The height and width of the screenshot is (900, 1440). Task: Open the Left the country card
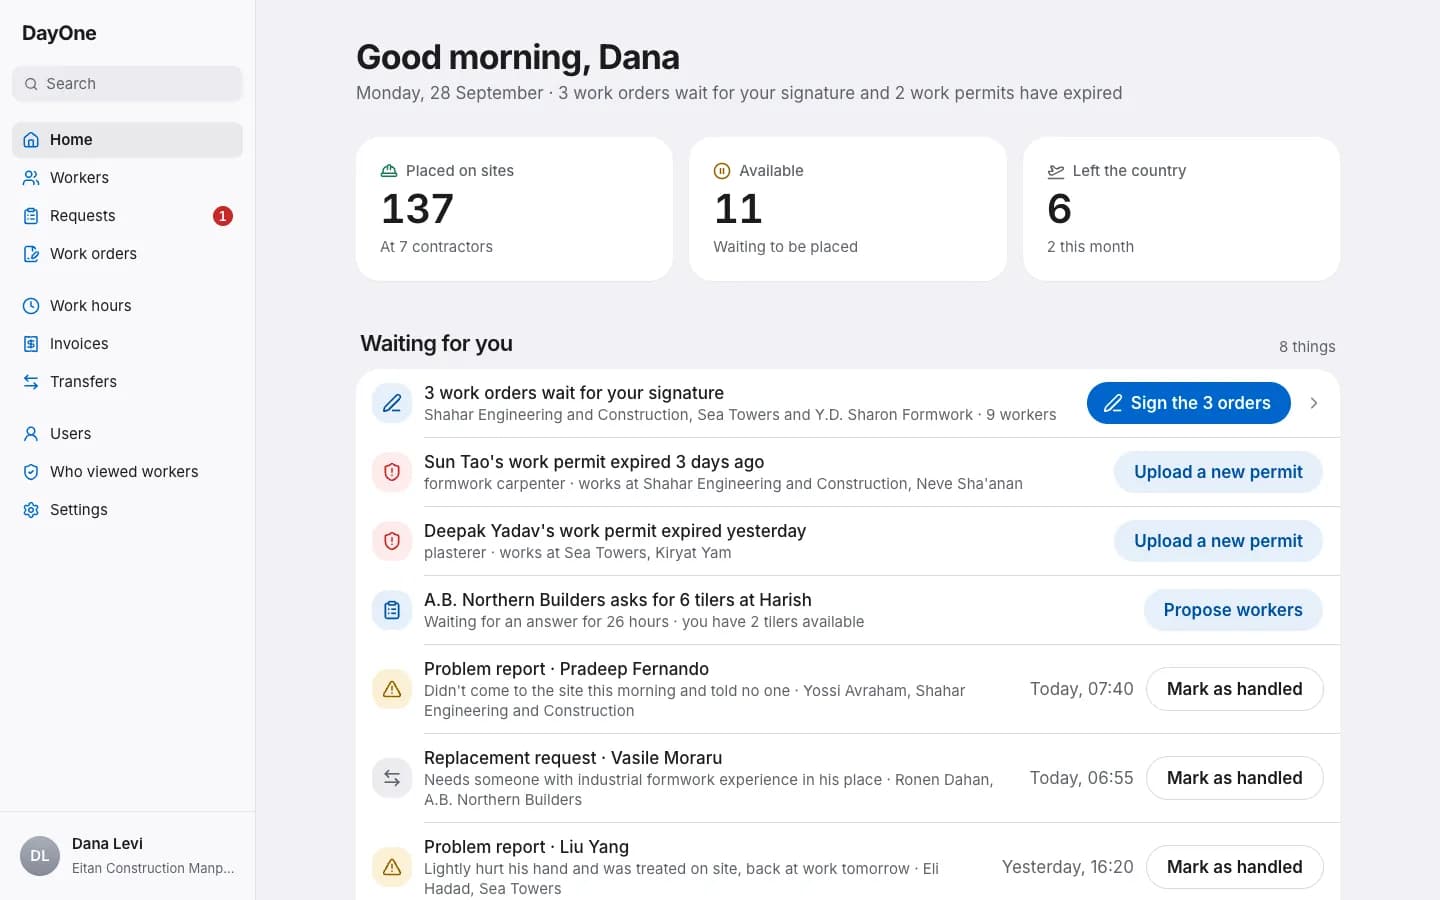(1181, 209)
